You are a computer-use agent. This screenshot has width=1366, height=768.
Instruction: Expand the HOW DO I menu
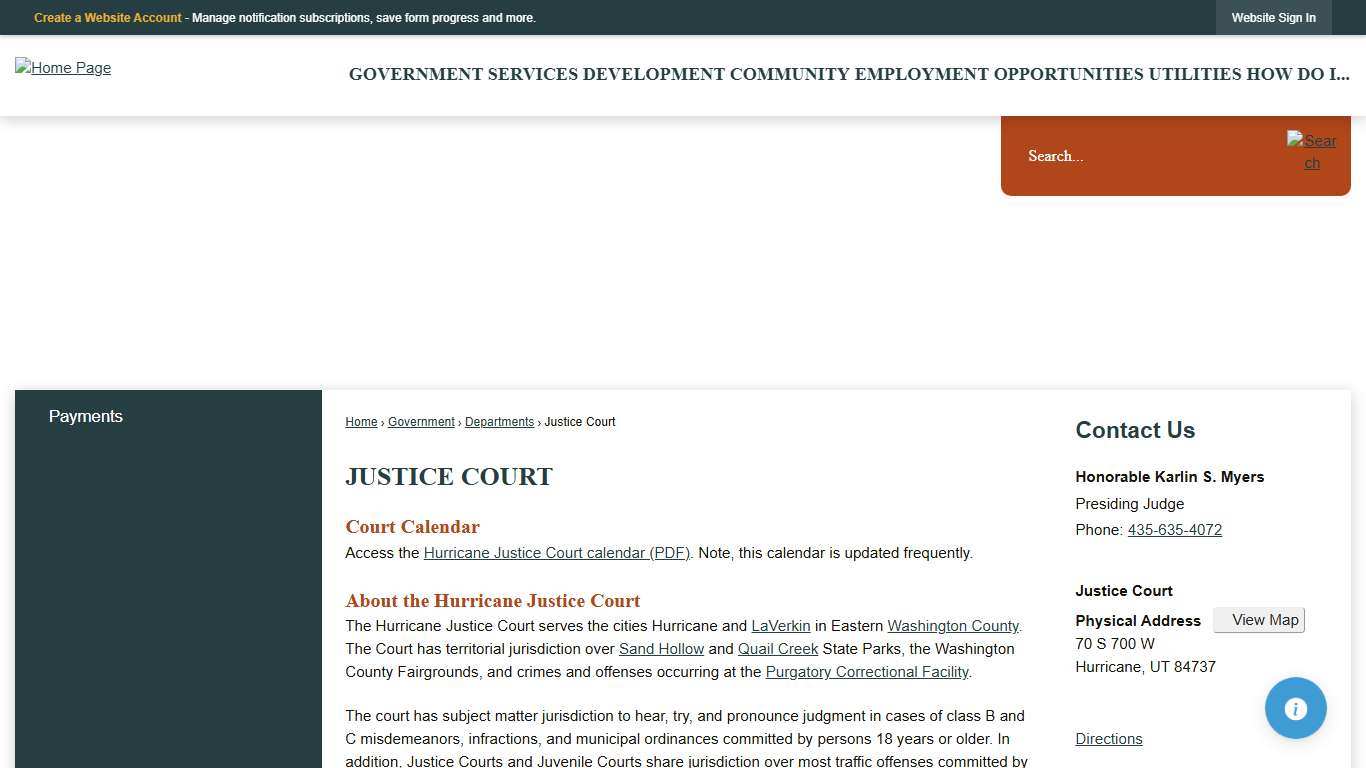(x=1297, y=74)
